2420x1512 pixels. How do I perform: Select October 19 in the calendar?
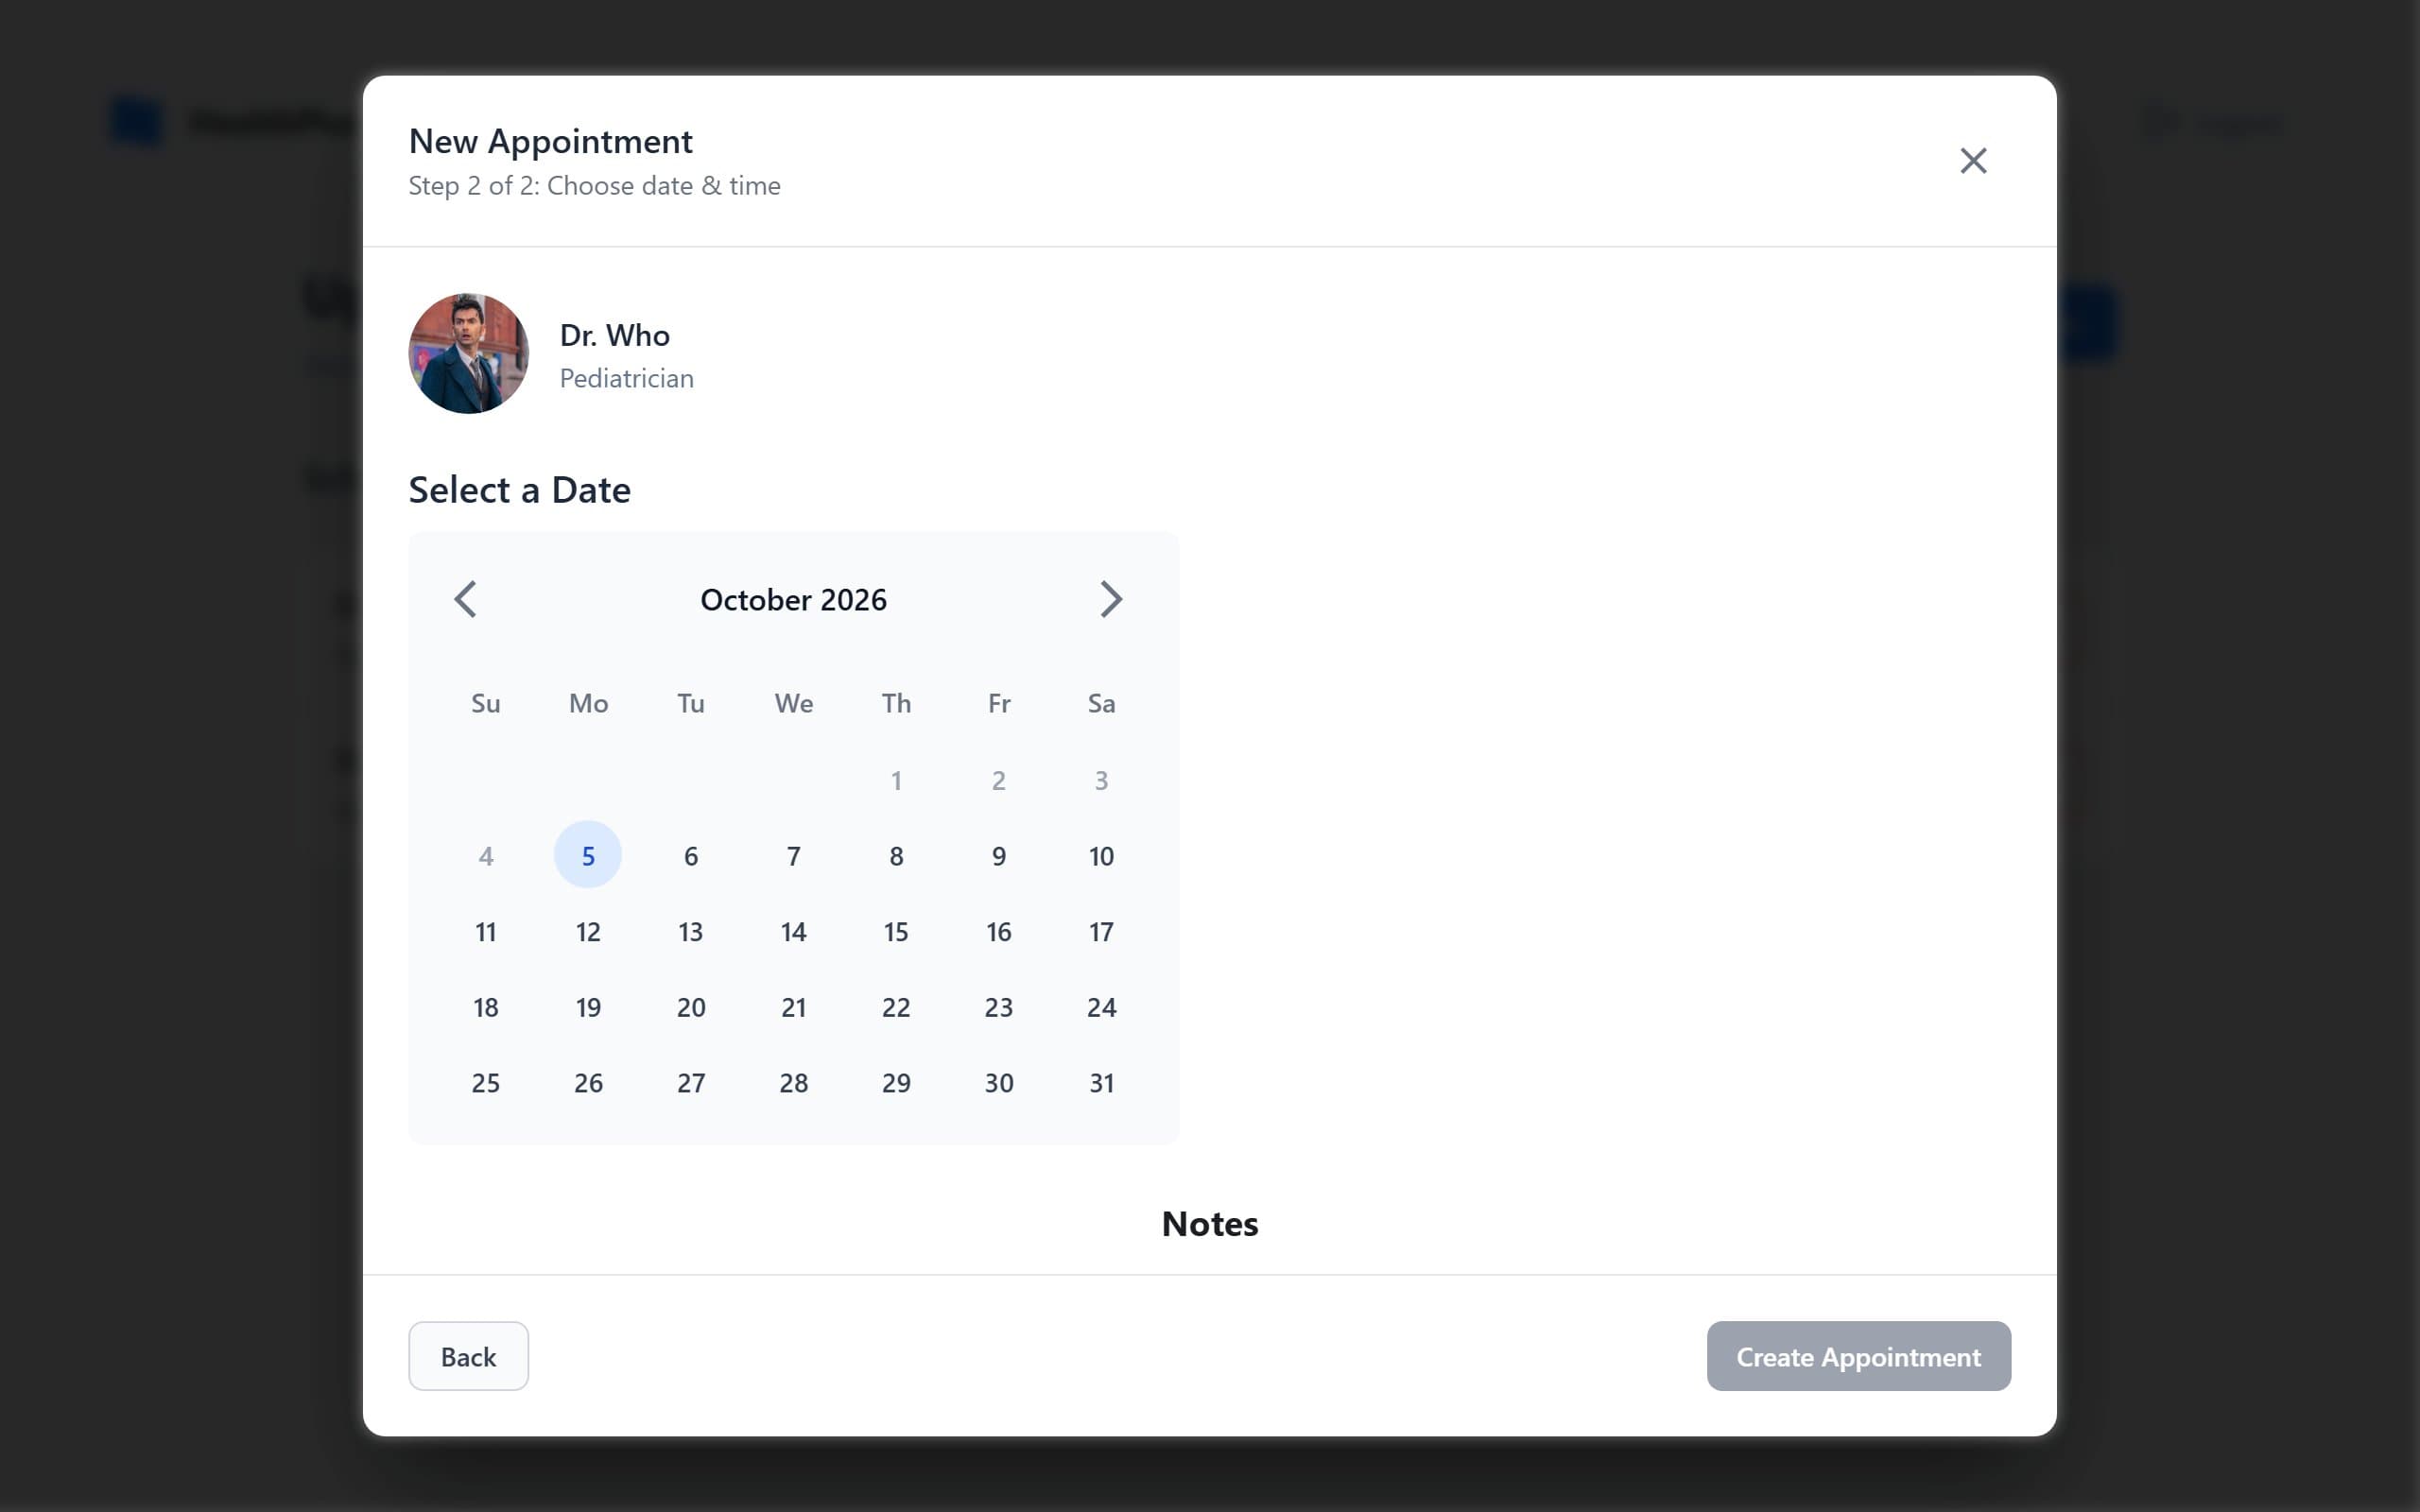[x=588, y=1007]
